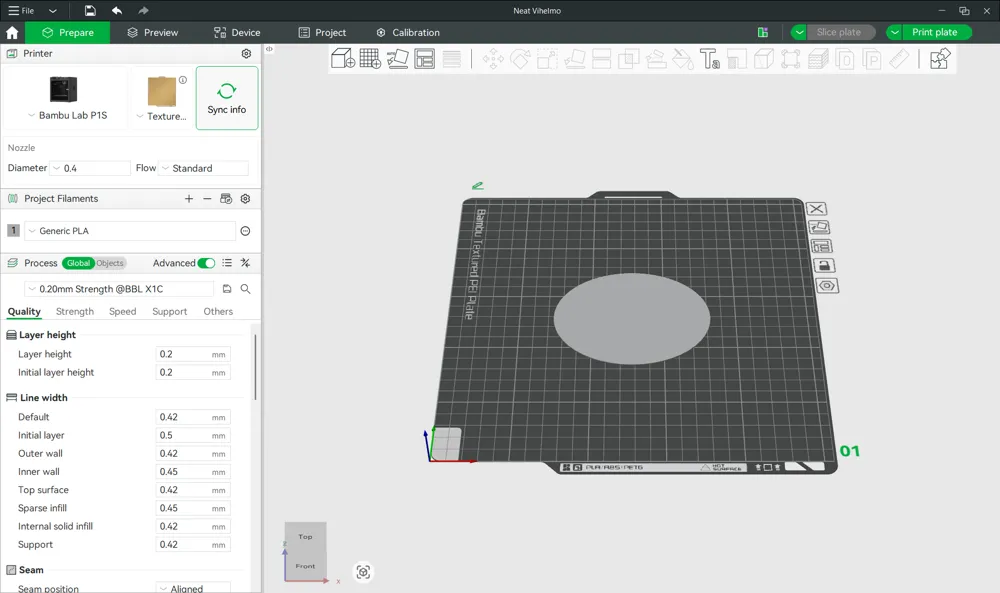Click the Save project icon
Screen dimensions: 1000x593
point(90,11)
